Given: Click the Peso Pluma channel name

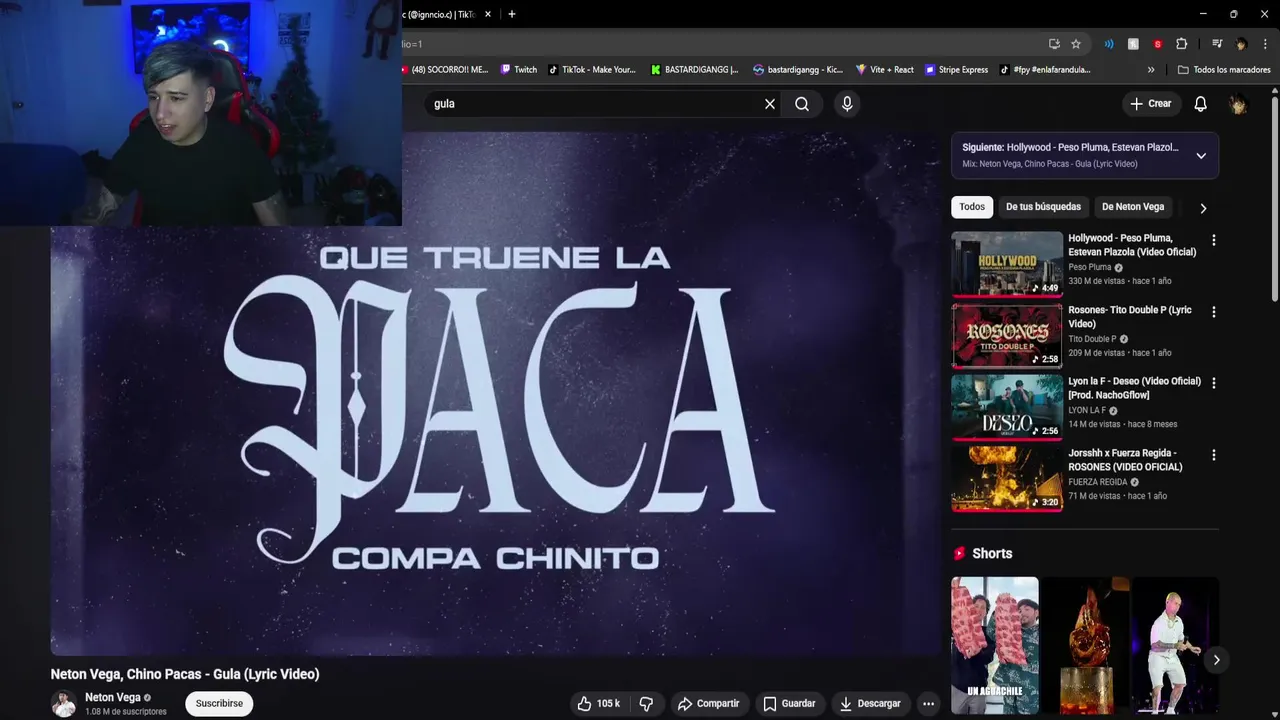Looking at the screenshot, I should coord(1090,267).
